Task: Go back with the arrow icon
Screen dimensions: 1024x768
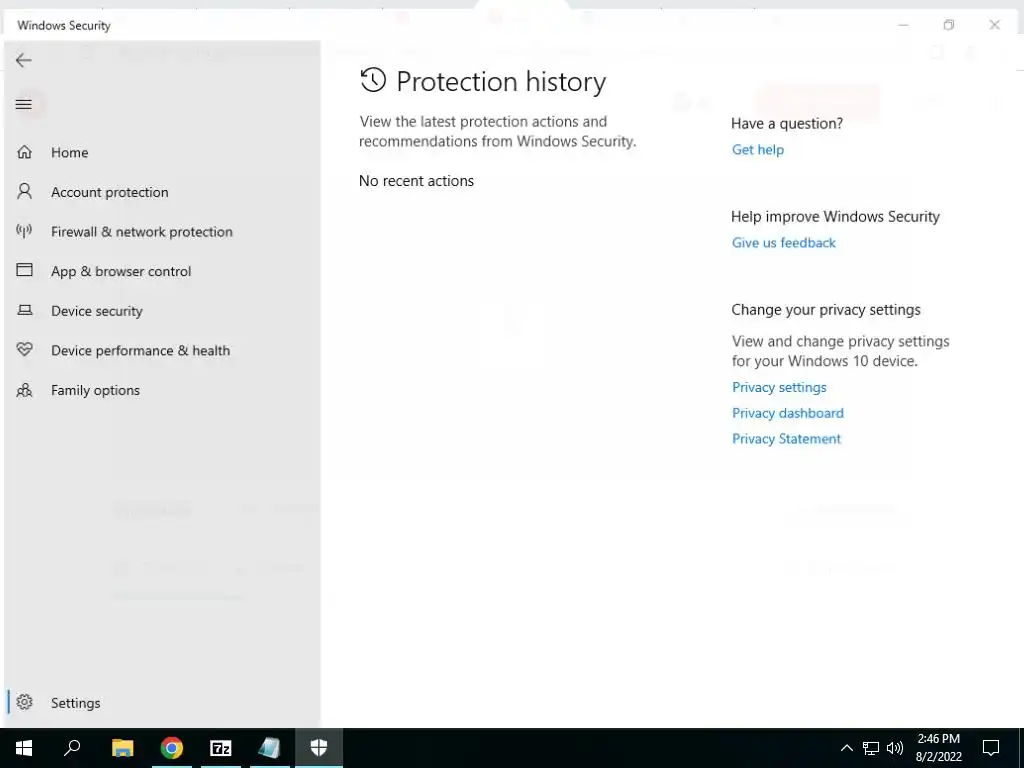Action: (x=24, y=60)
